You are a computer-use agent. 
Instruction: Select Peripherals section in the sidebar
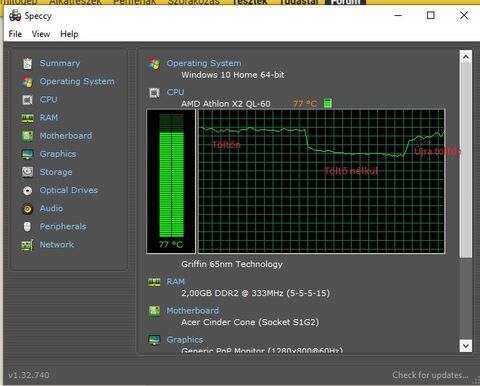point(63,227)
